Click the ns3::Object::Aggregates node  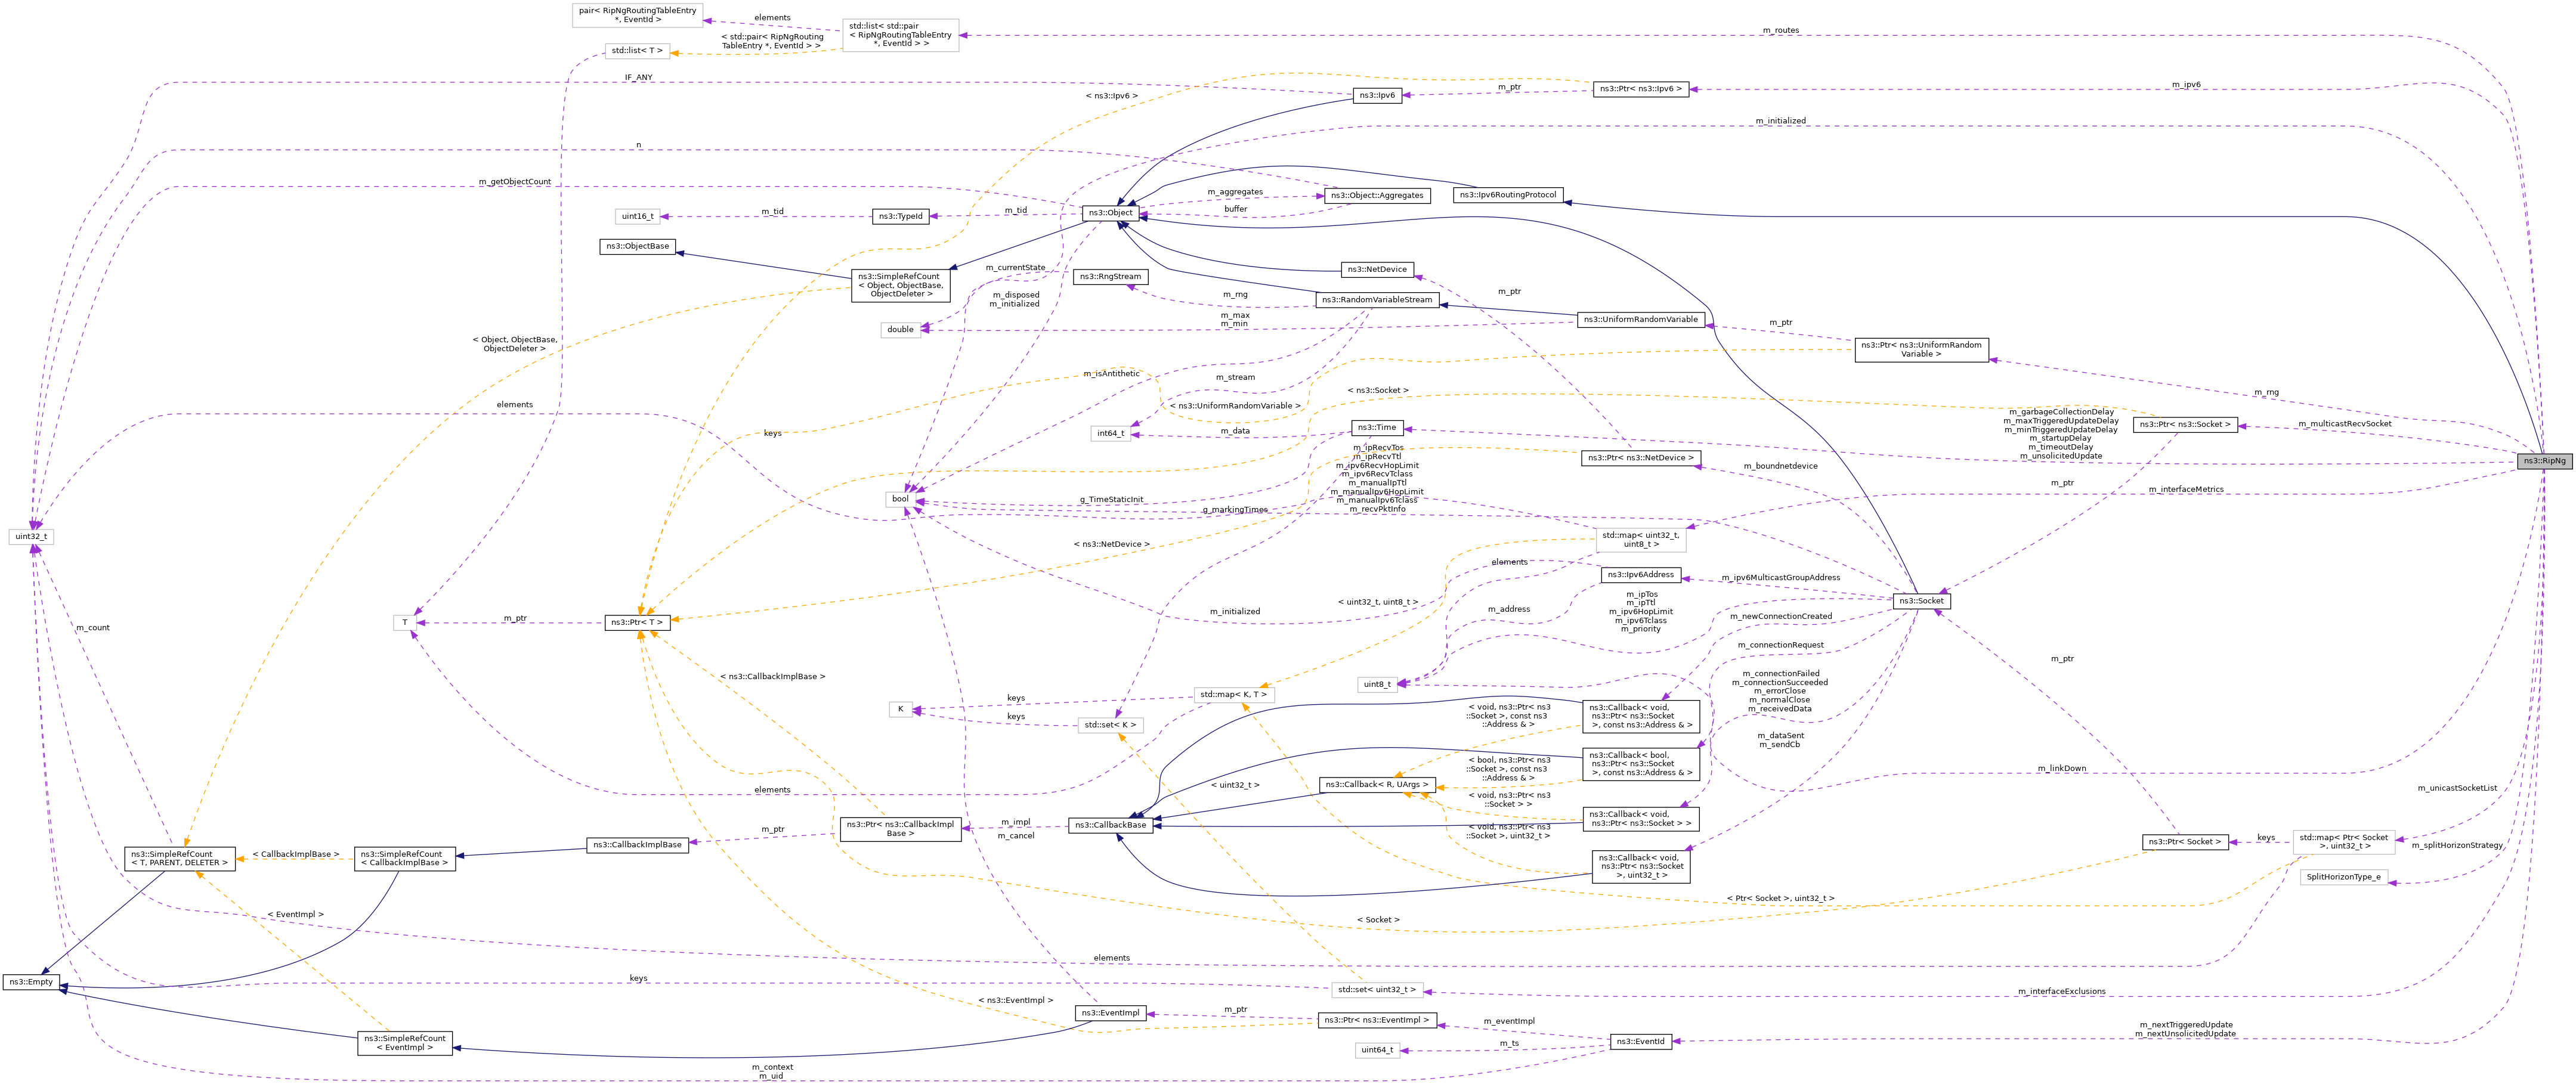1377,195
